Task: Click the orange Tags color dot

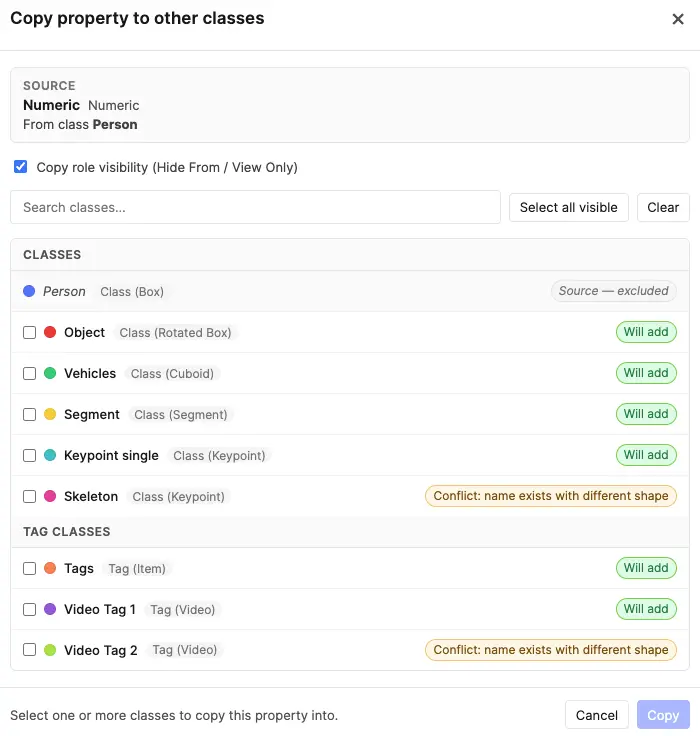Action: [50, 568]
